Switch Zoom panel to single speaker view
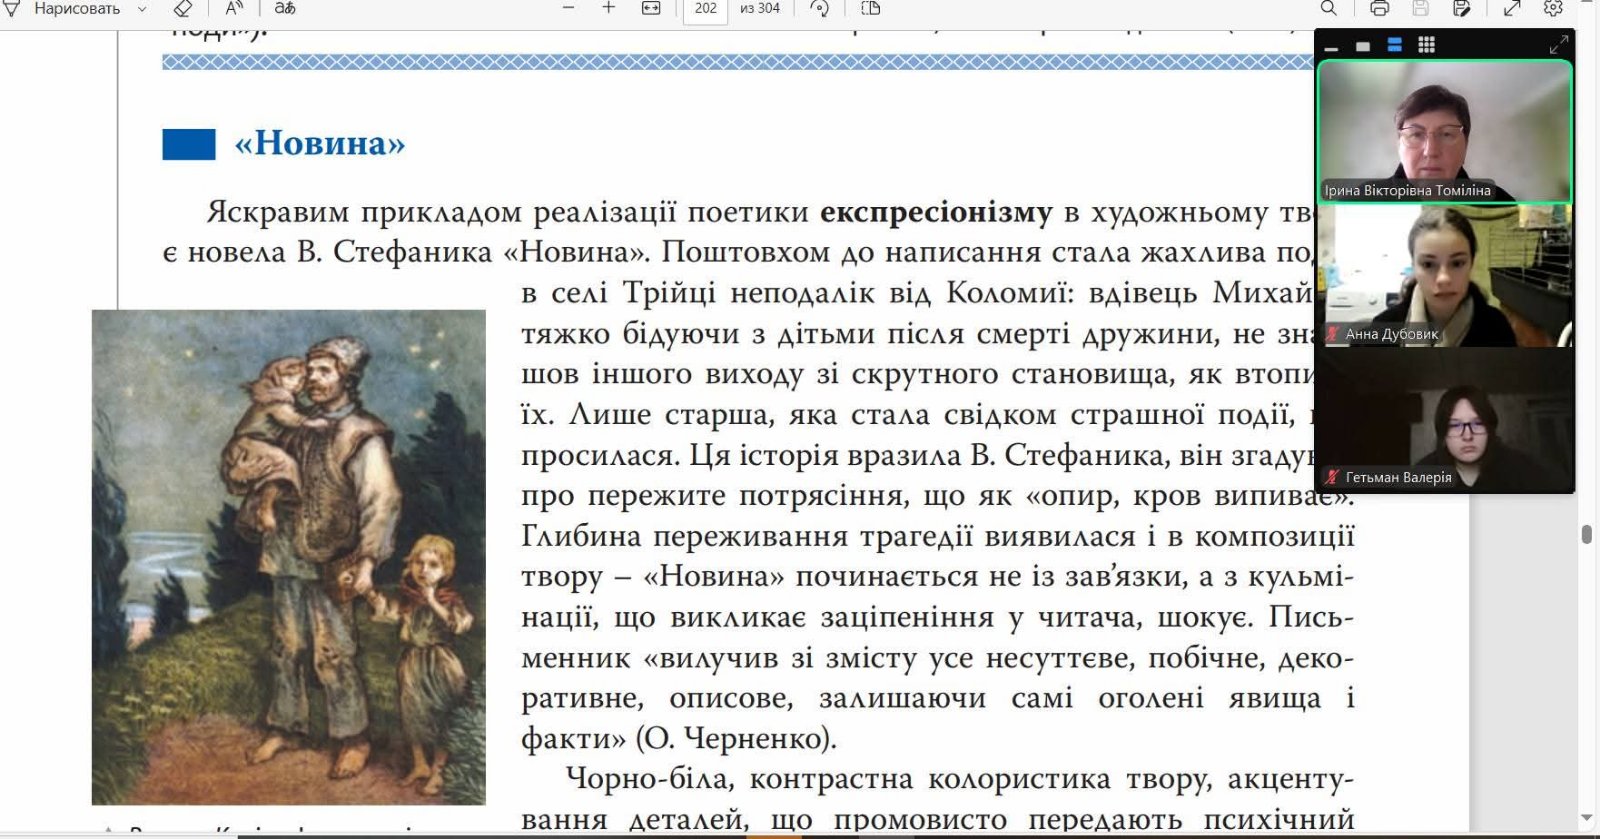This screenshot has width=1600, height=839. coord(1362,46)
